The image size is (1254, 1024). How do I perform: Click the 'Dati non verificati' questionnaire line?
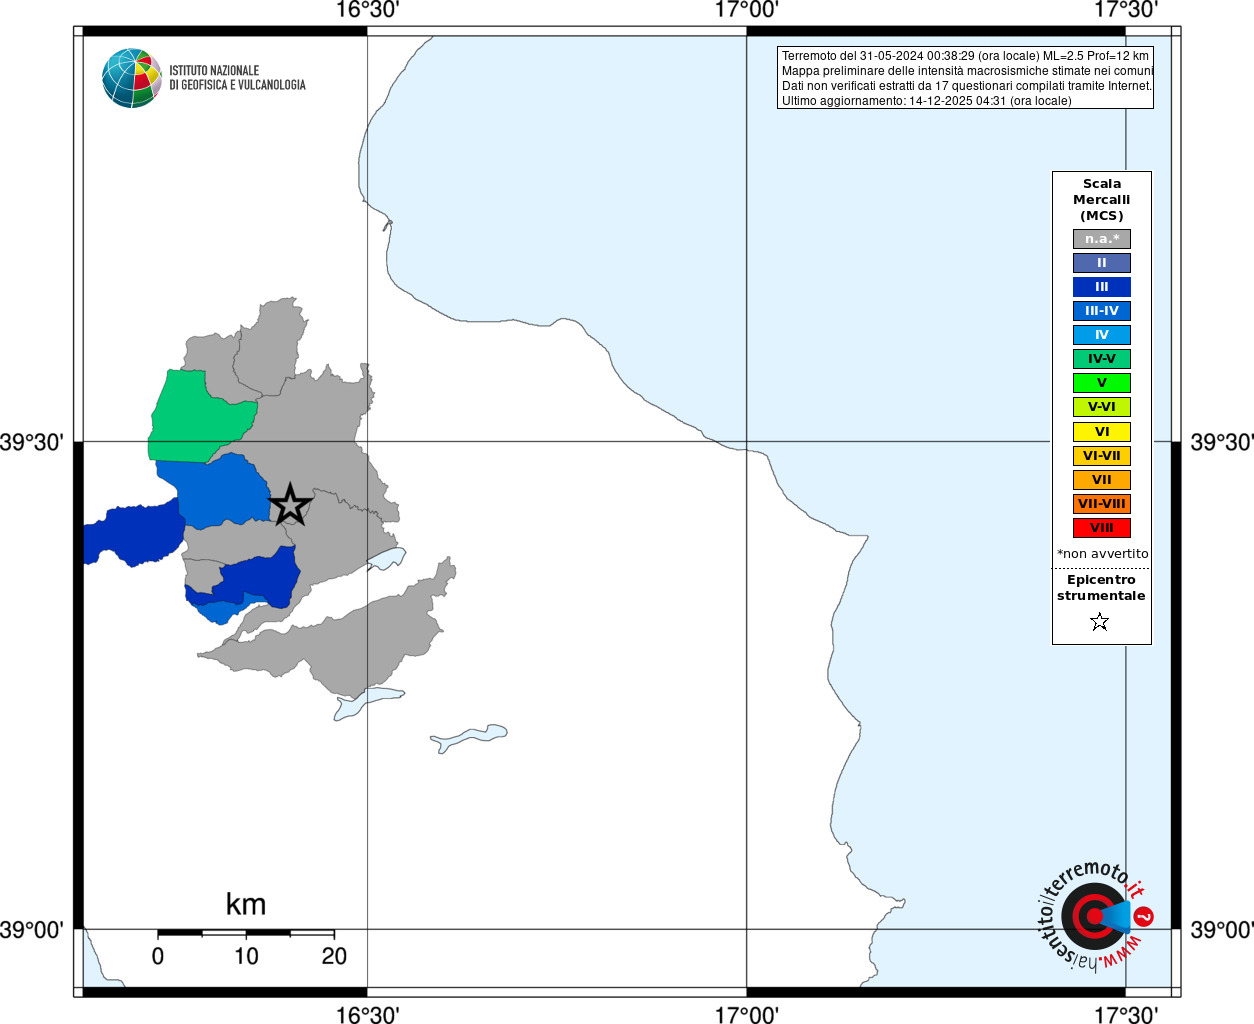[966, 86]
